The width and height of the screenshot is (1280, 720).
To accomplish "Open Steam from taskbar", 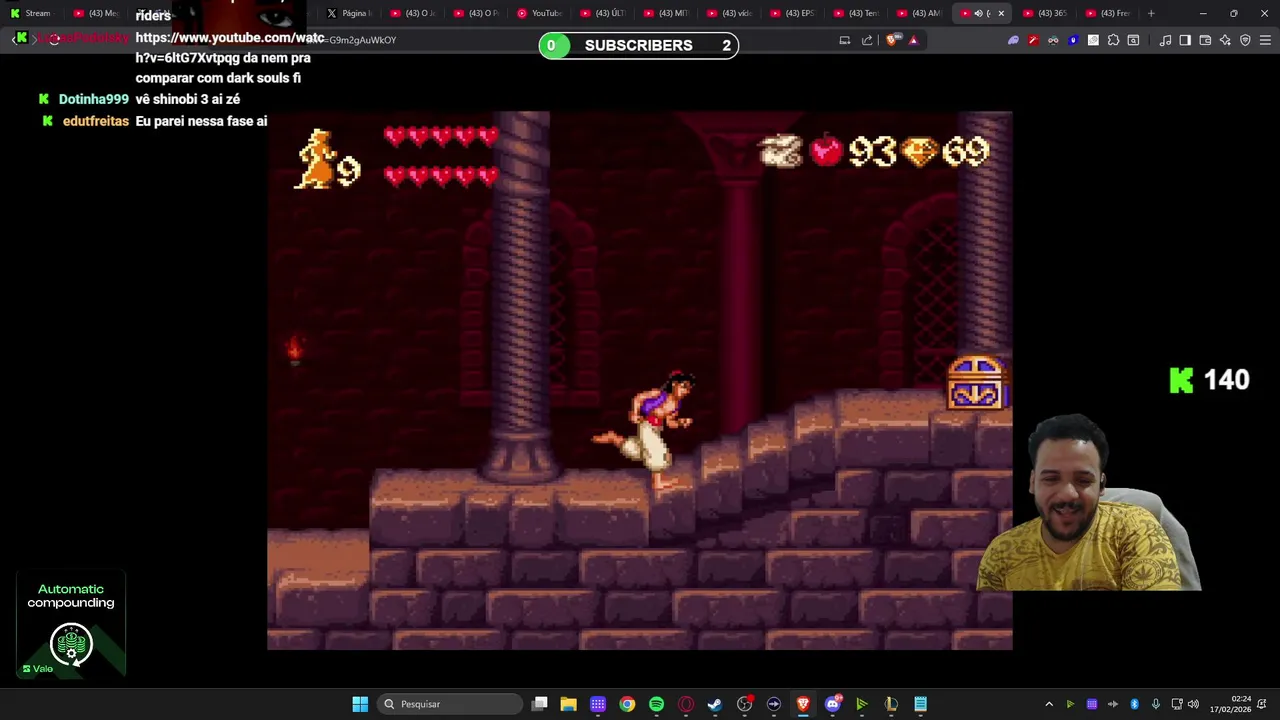I will [x=715, y=704].
